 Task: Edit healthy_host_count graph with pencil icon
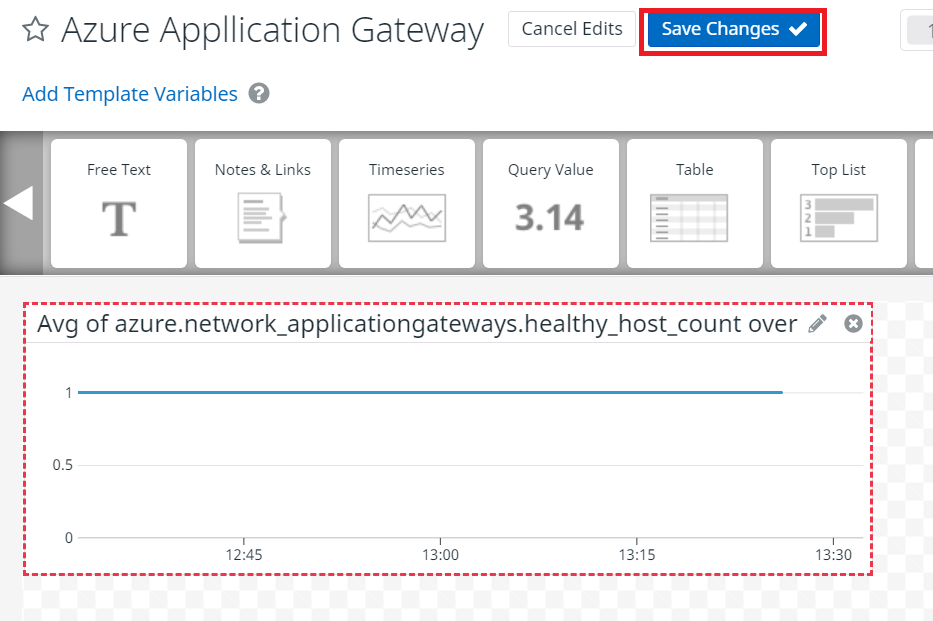coord(818,324)
